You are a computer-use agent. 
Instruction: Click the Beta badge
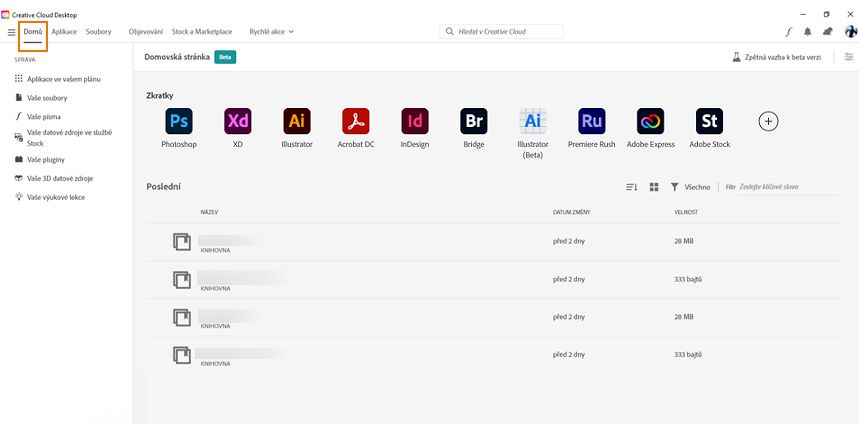click(x=225, y=57)
